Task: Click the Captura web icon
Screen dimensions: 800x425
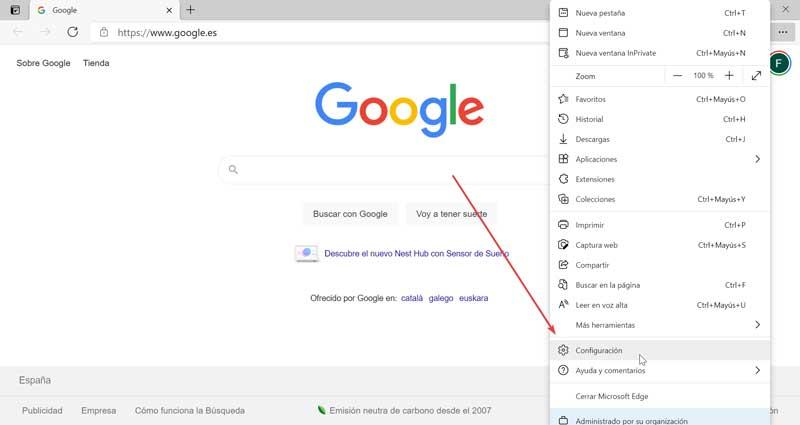Action: point(563,245)
